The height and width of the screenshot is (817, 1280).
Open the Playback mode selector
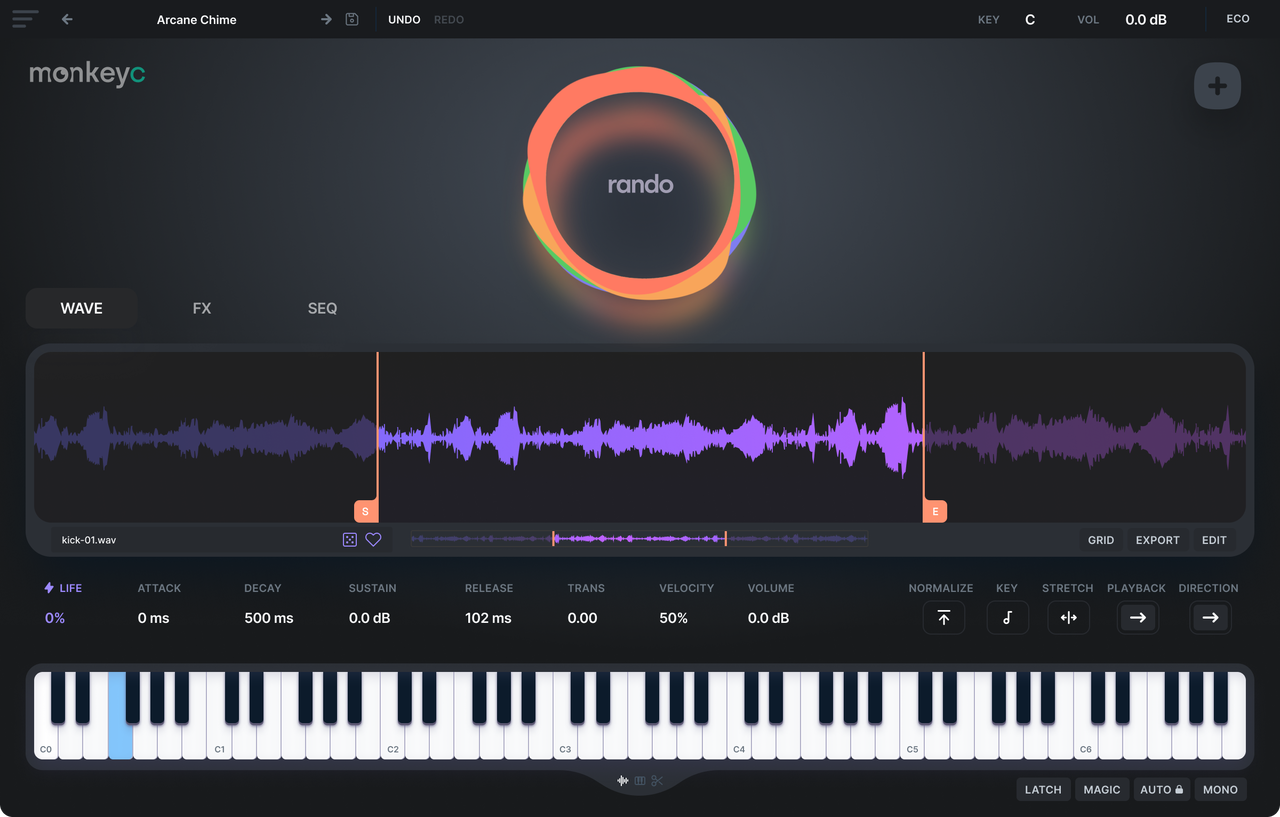coord(1137,618)
